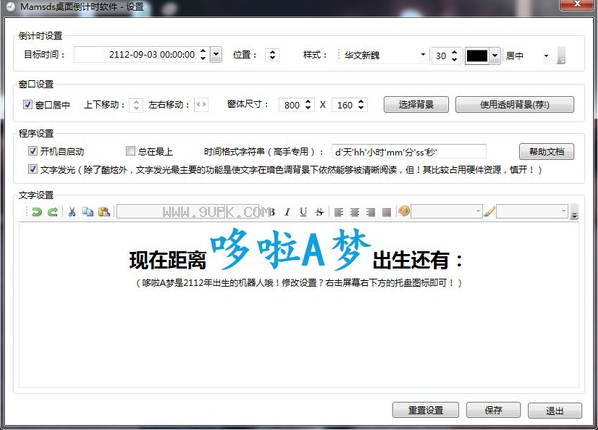Screen dimensions: 598x430
Task: Click the 使用透明背景(荐!) button
Action: coord(514,105)
